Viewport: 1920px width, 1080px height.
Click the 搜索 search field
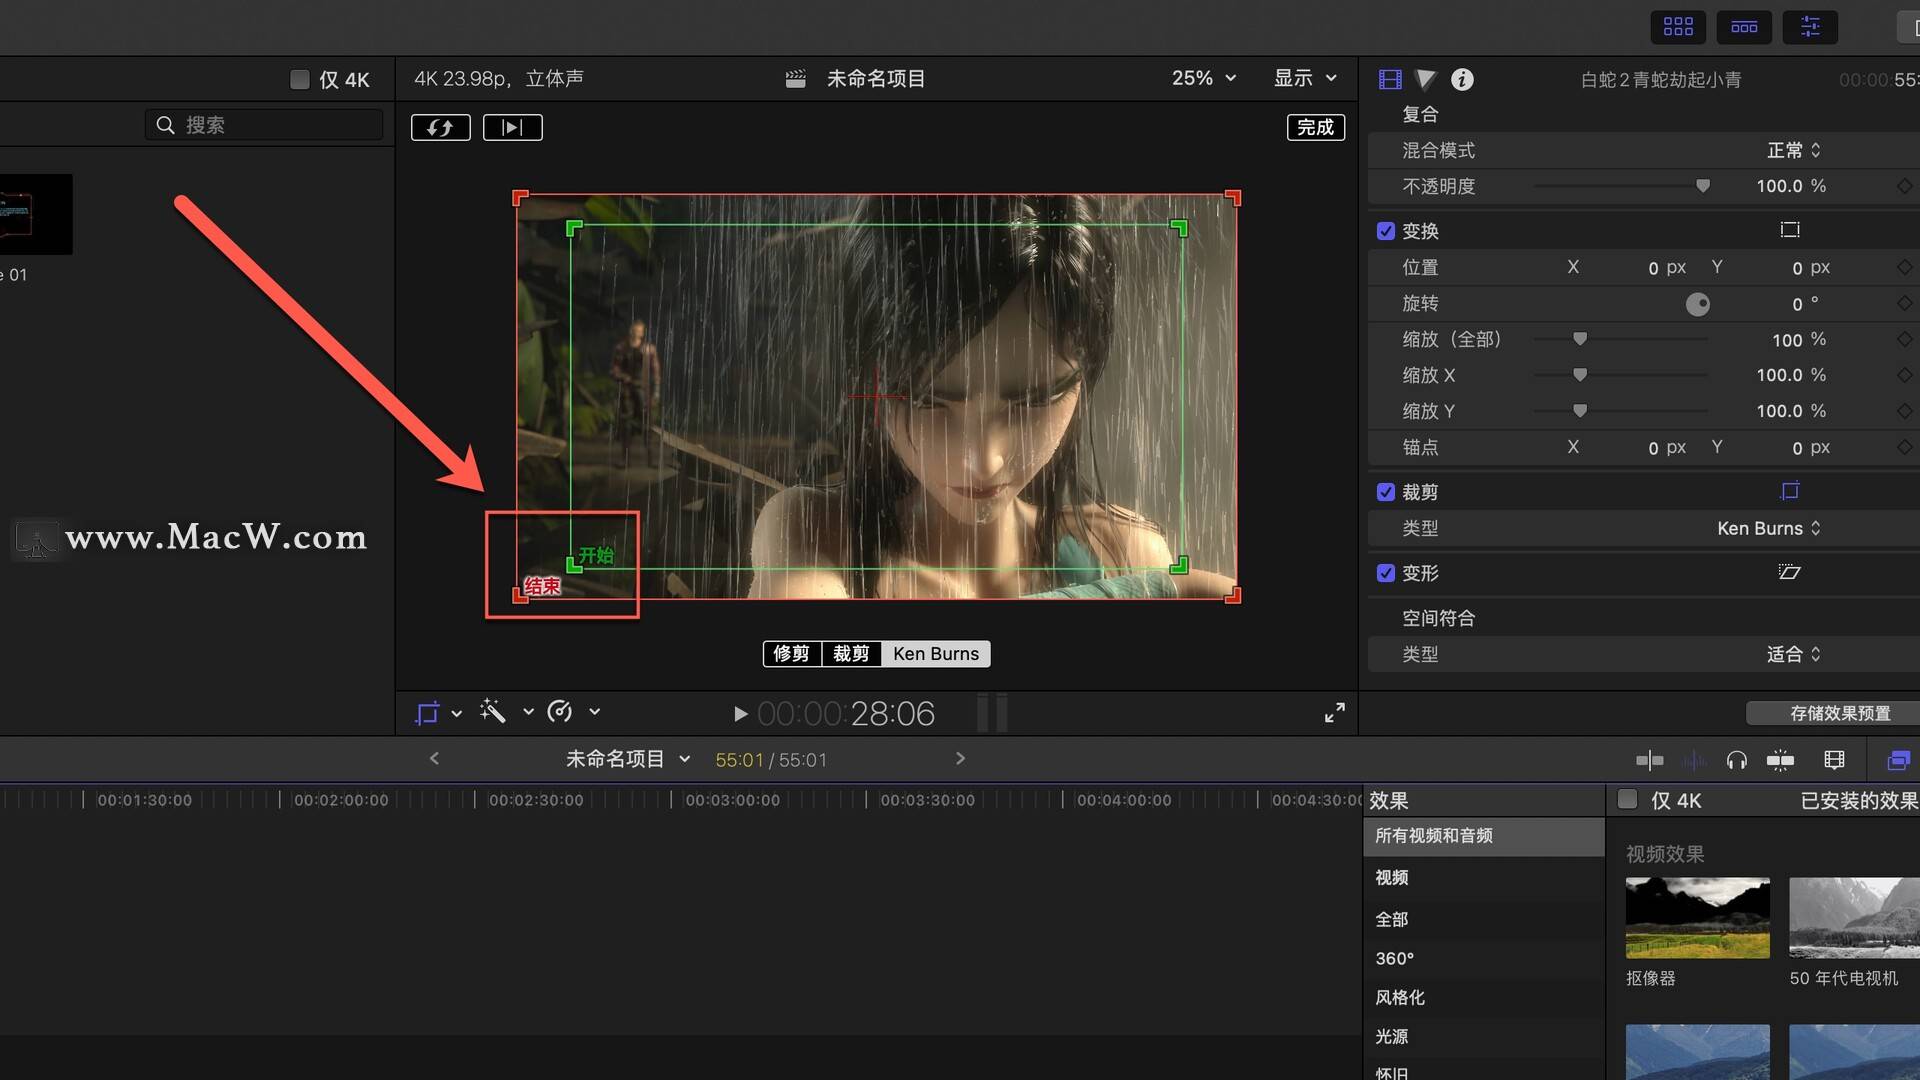click(264, 125)
